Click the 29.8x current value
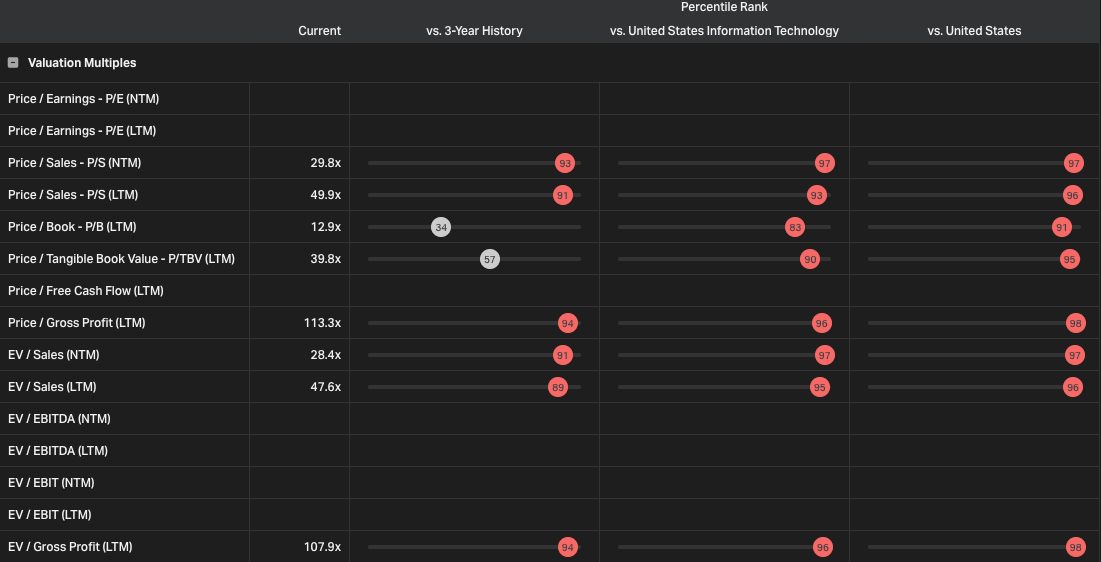Screen dimensions: 1101x562 pos(326,163)
